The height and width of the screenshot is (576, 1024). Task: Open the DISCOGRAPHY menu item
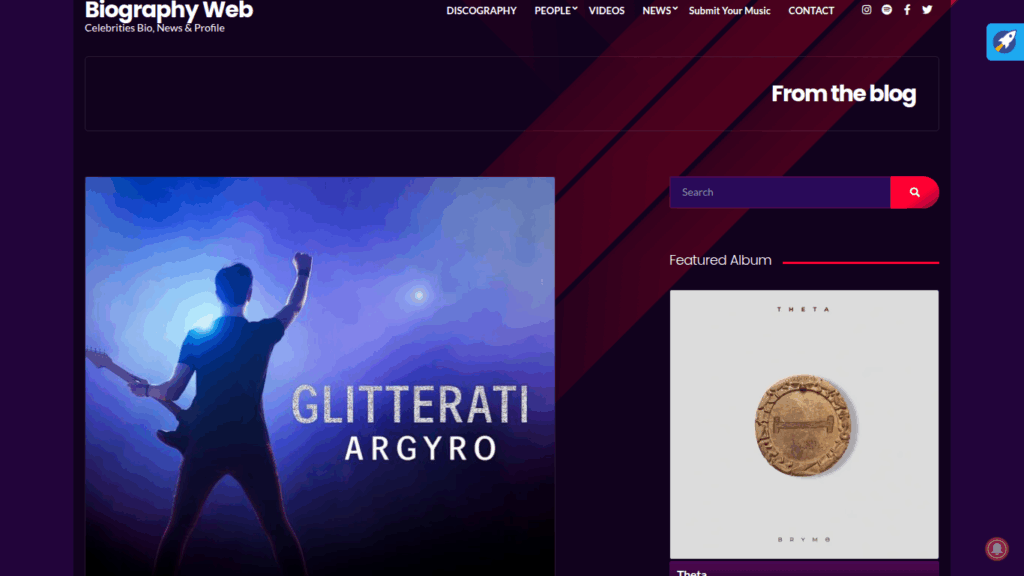tap(481, 10)
